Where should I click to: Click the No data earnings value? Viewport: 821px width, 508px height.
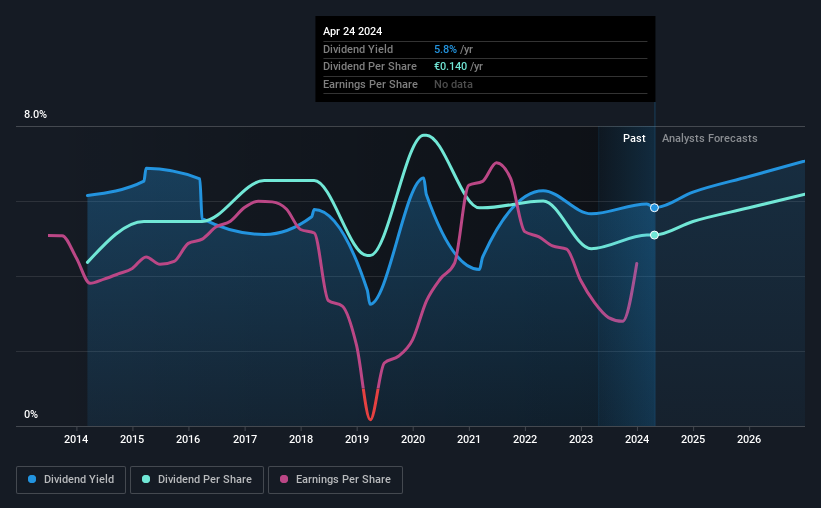tap(453, 84)
